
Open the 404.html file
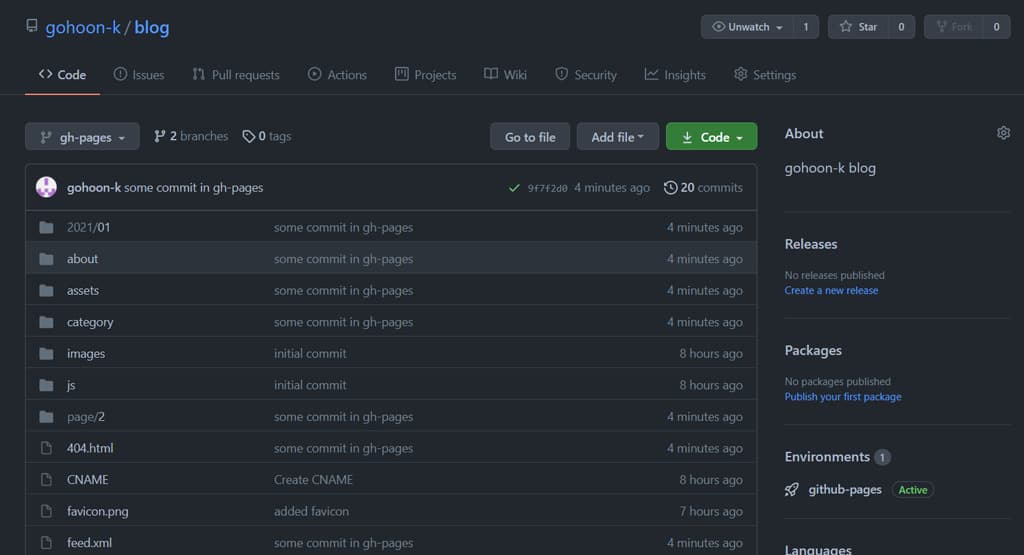[90, 448]
